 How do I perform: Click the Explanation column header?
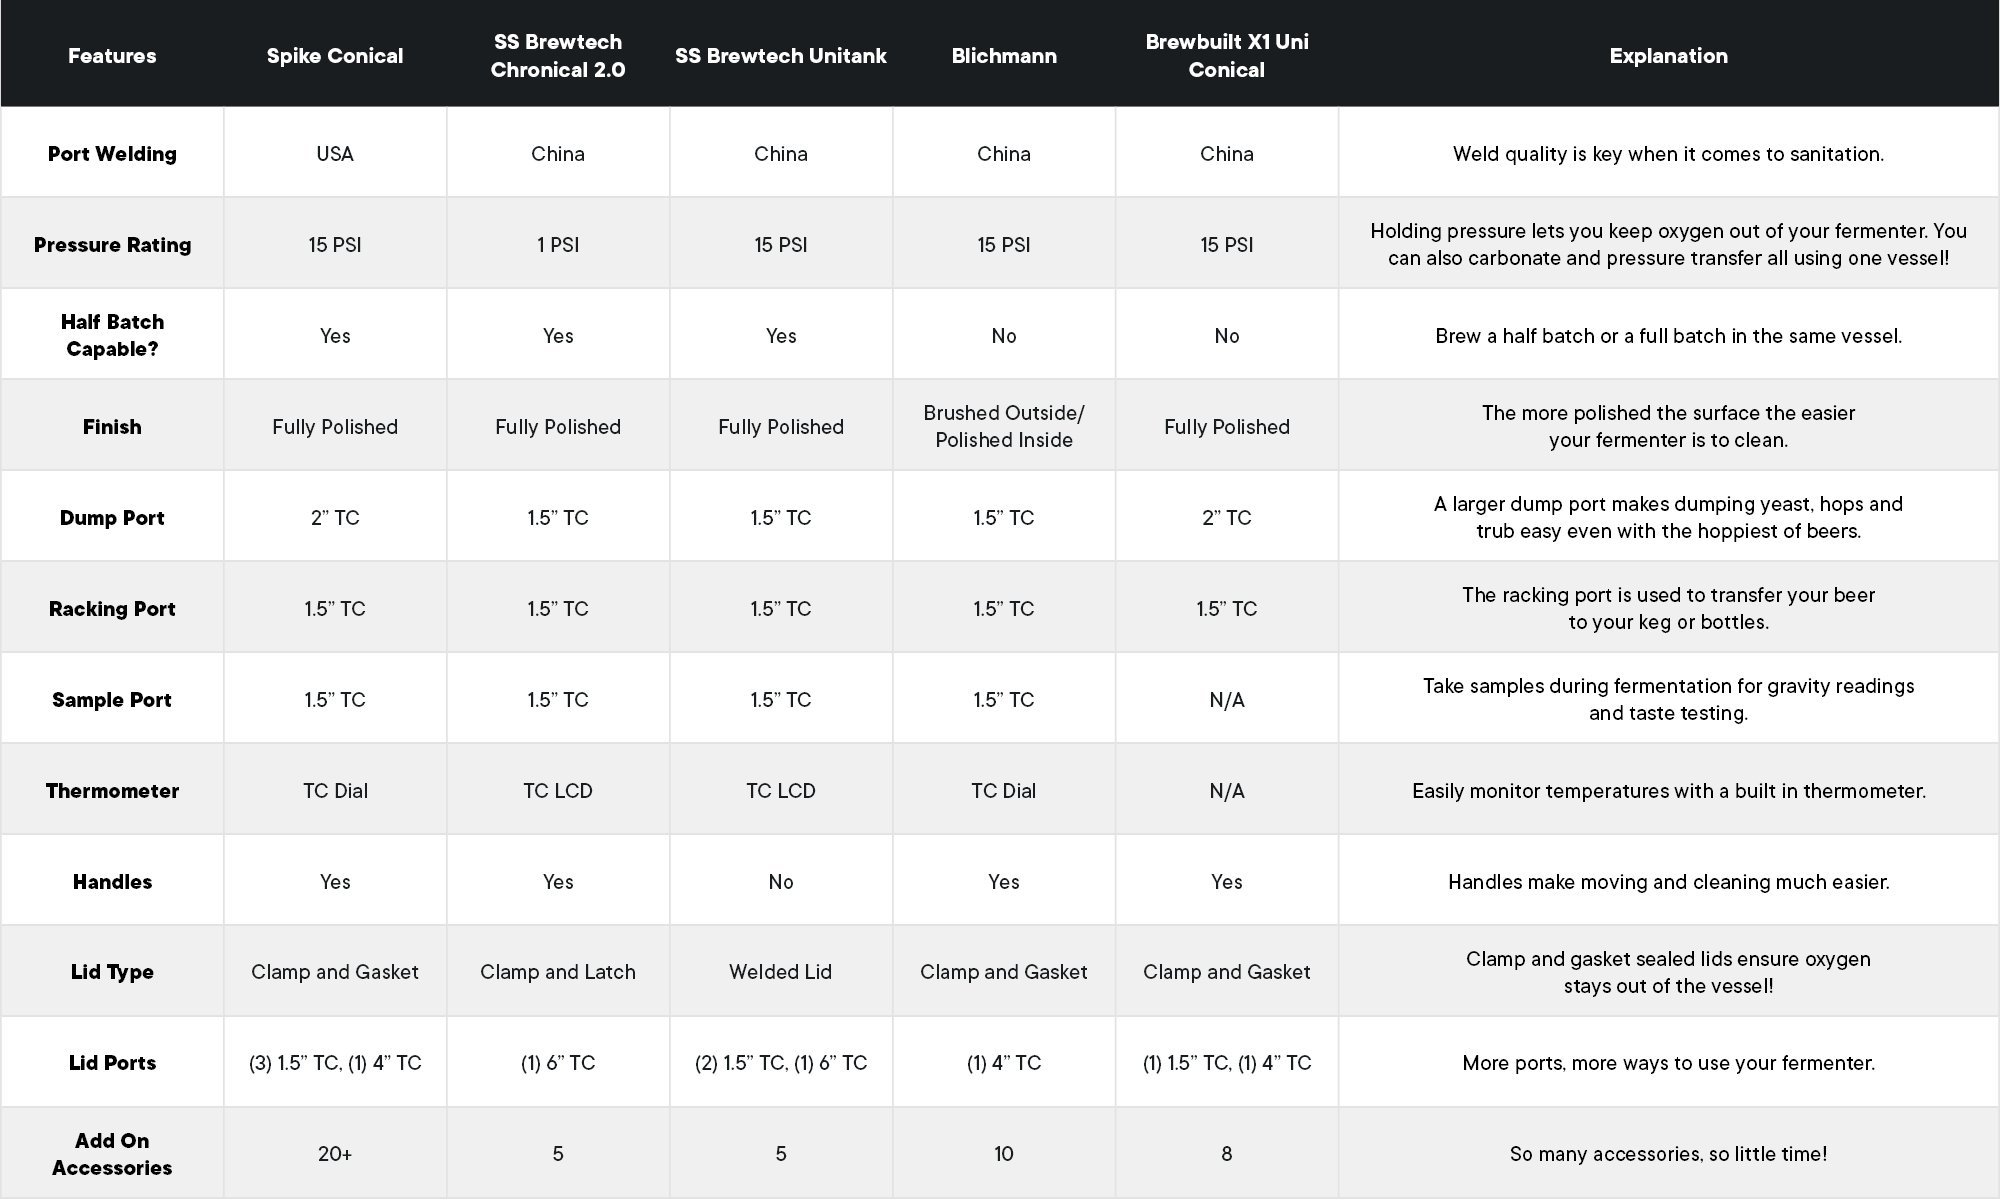(x=1668, y=56)
